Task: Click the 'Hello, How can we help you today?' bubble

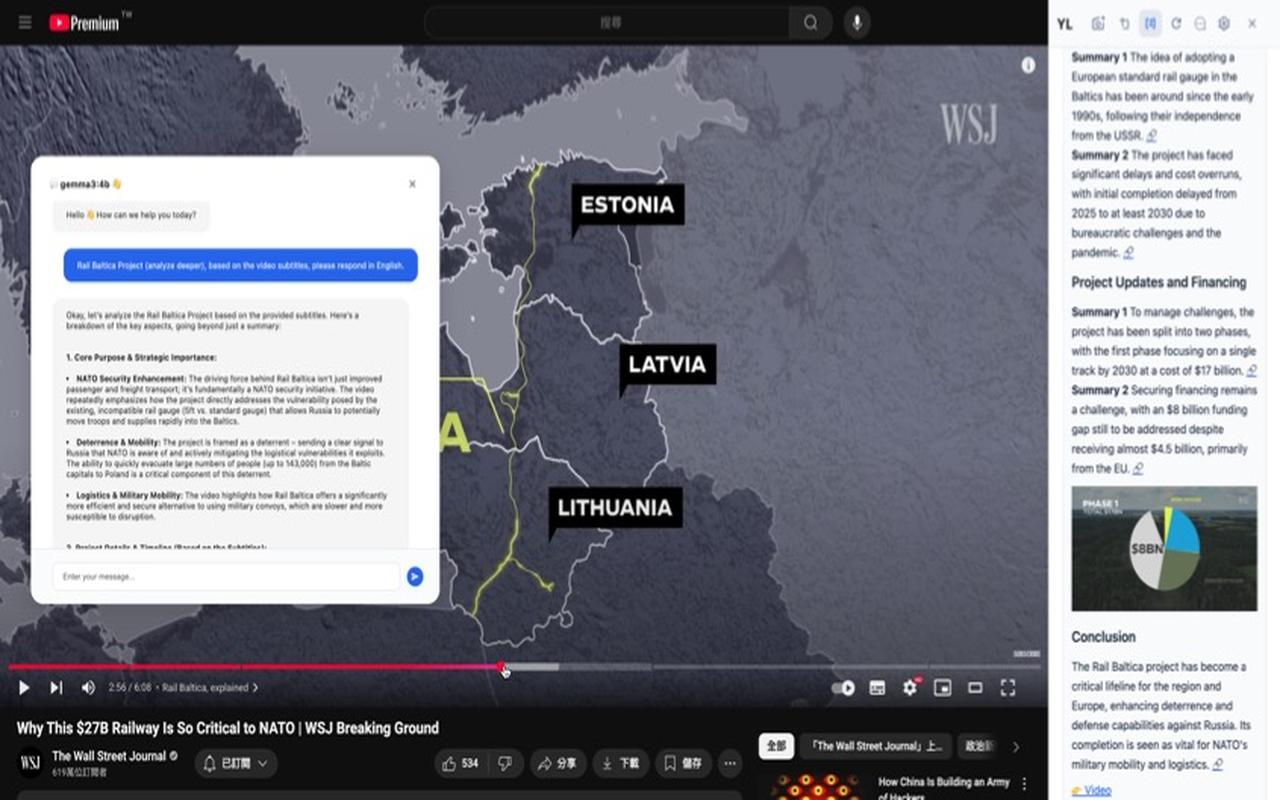Action: (x=131, y=215)
